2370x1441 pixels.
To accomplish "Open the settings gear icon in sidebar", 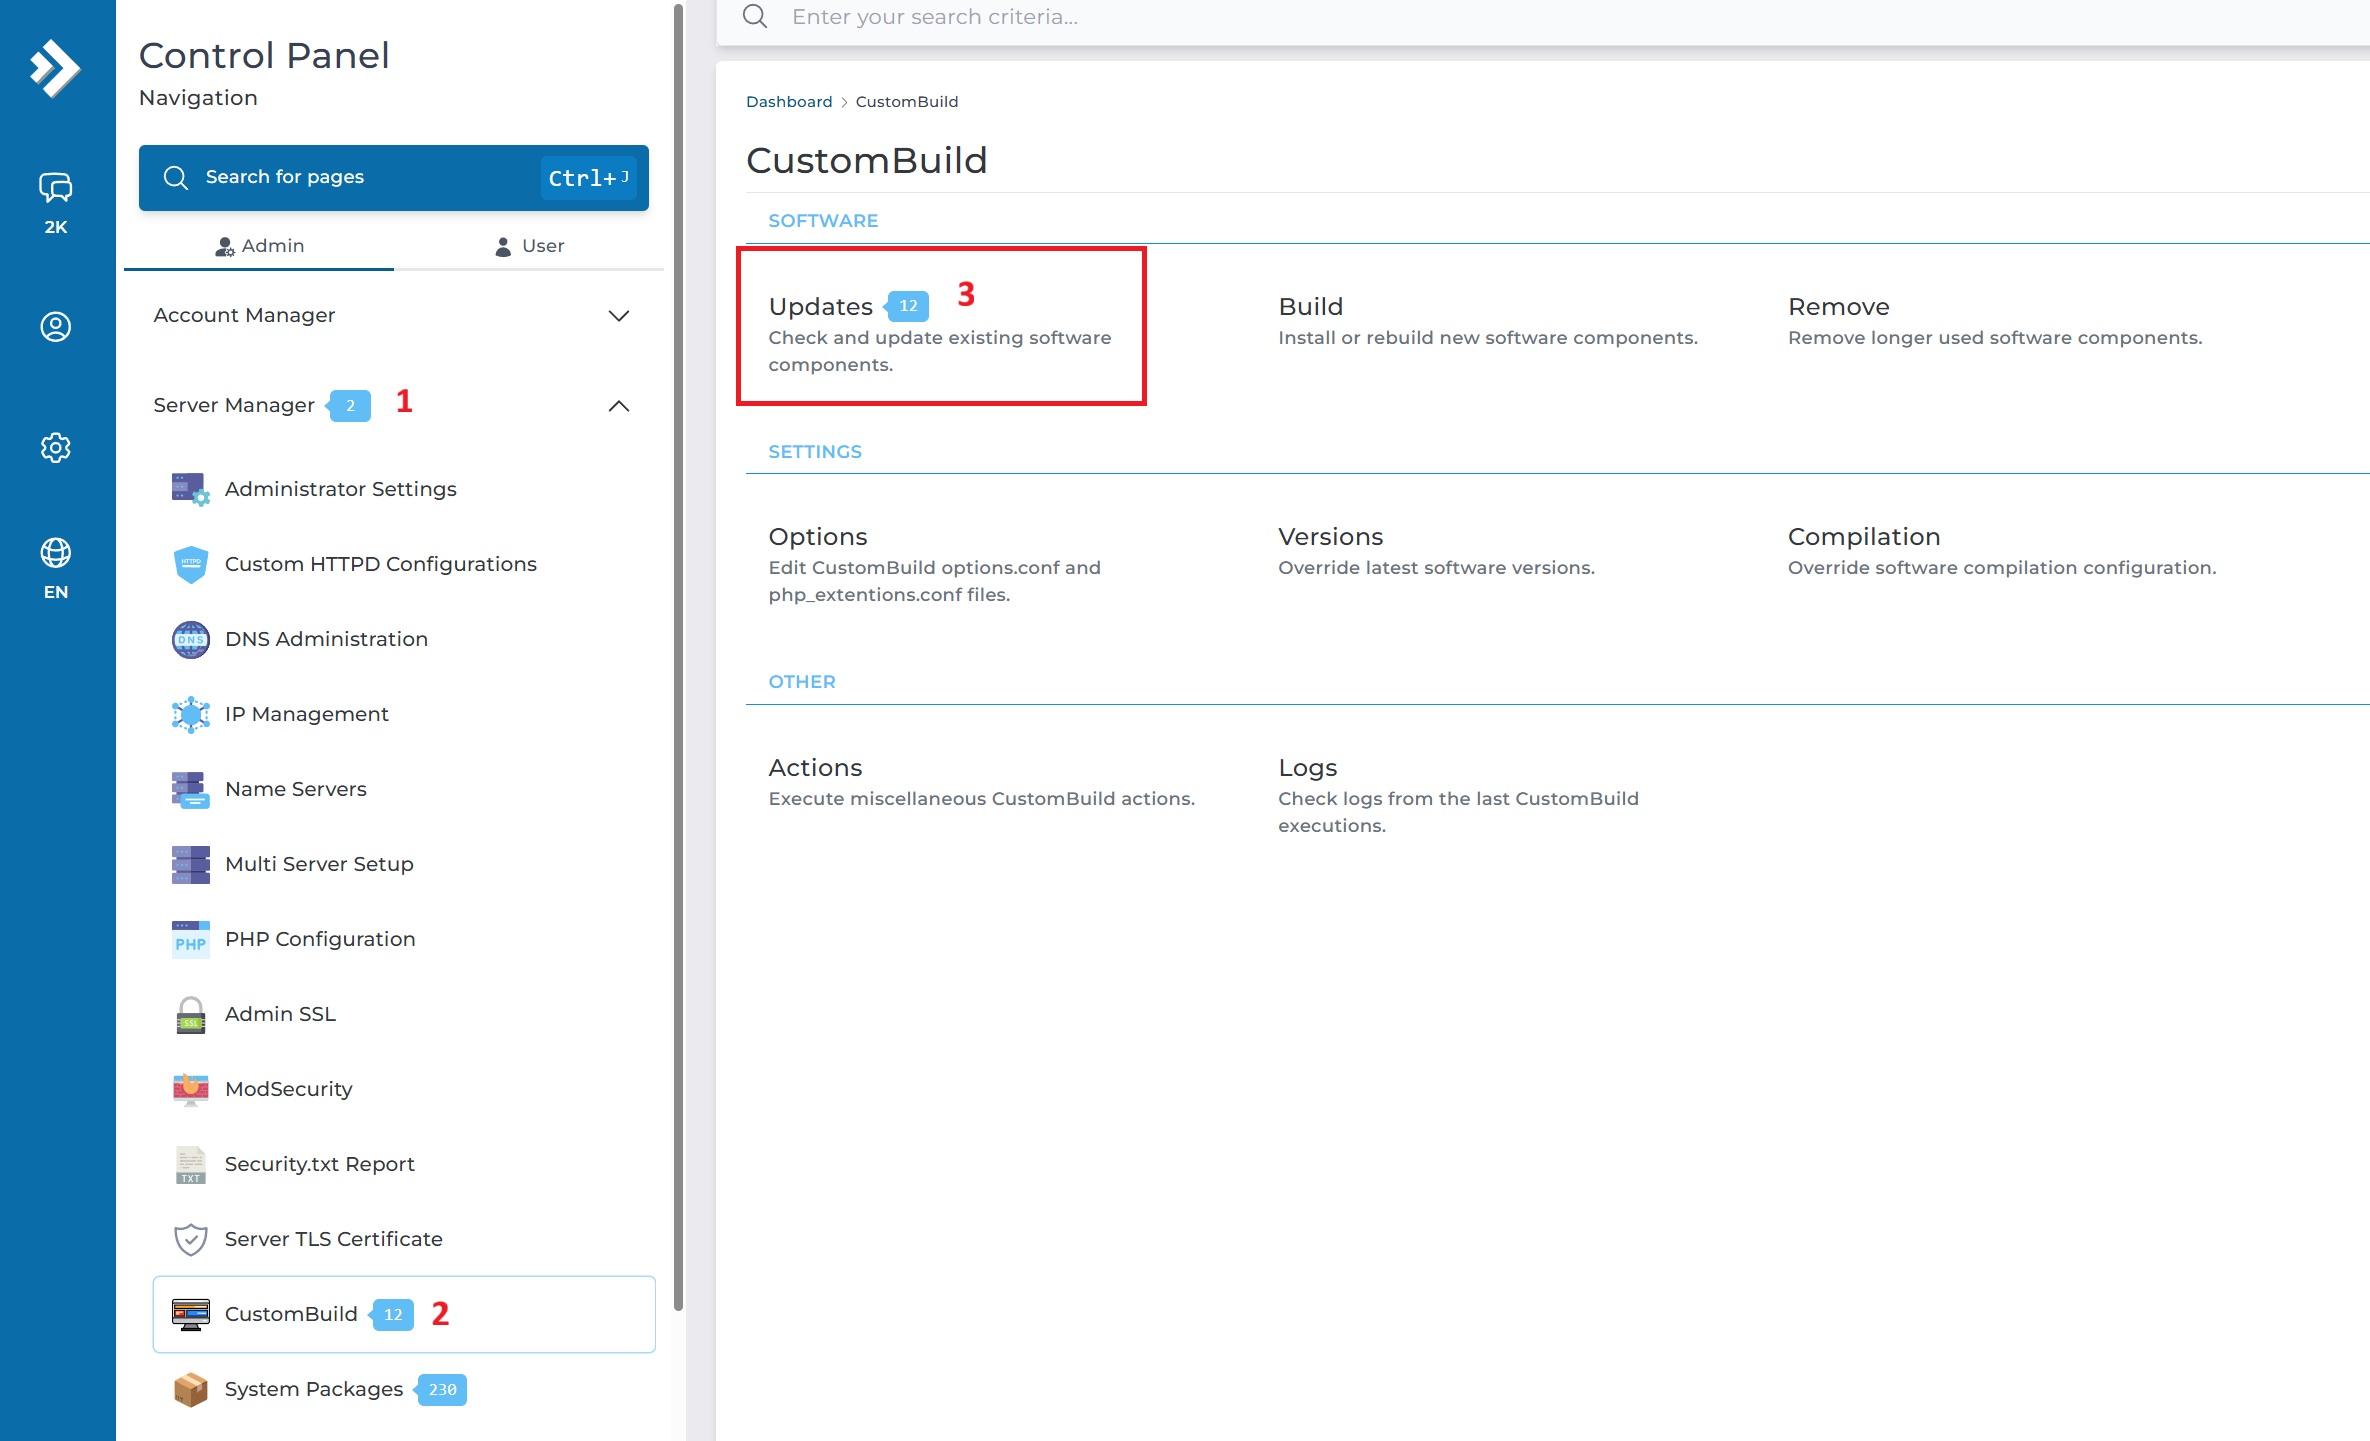I will click(55, 448).
